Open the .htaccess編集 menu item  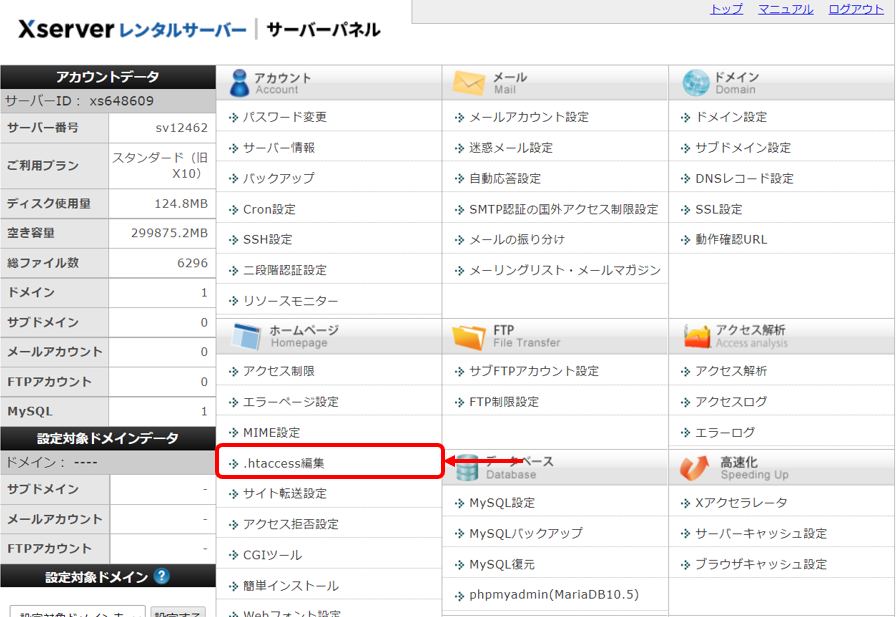click(x=283, y=463)
